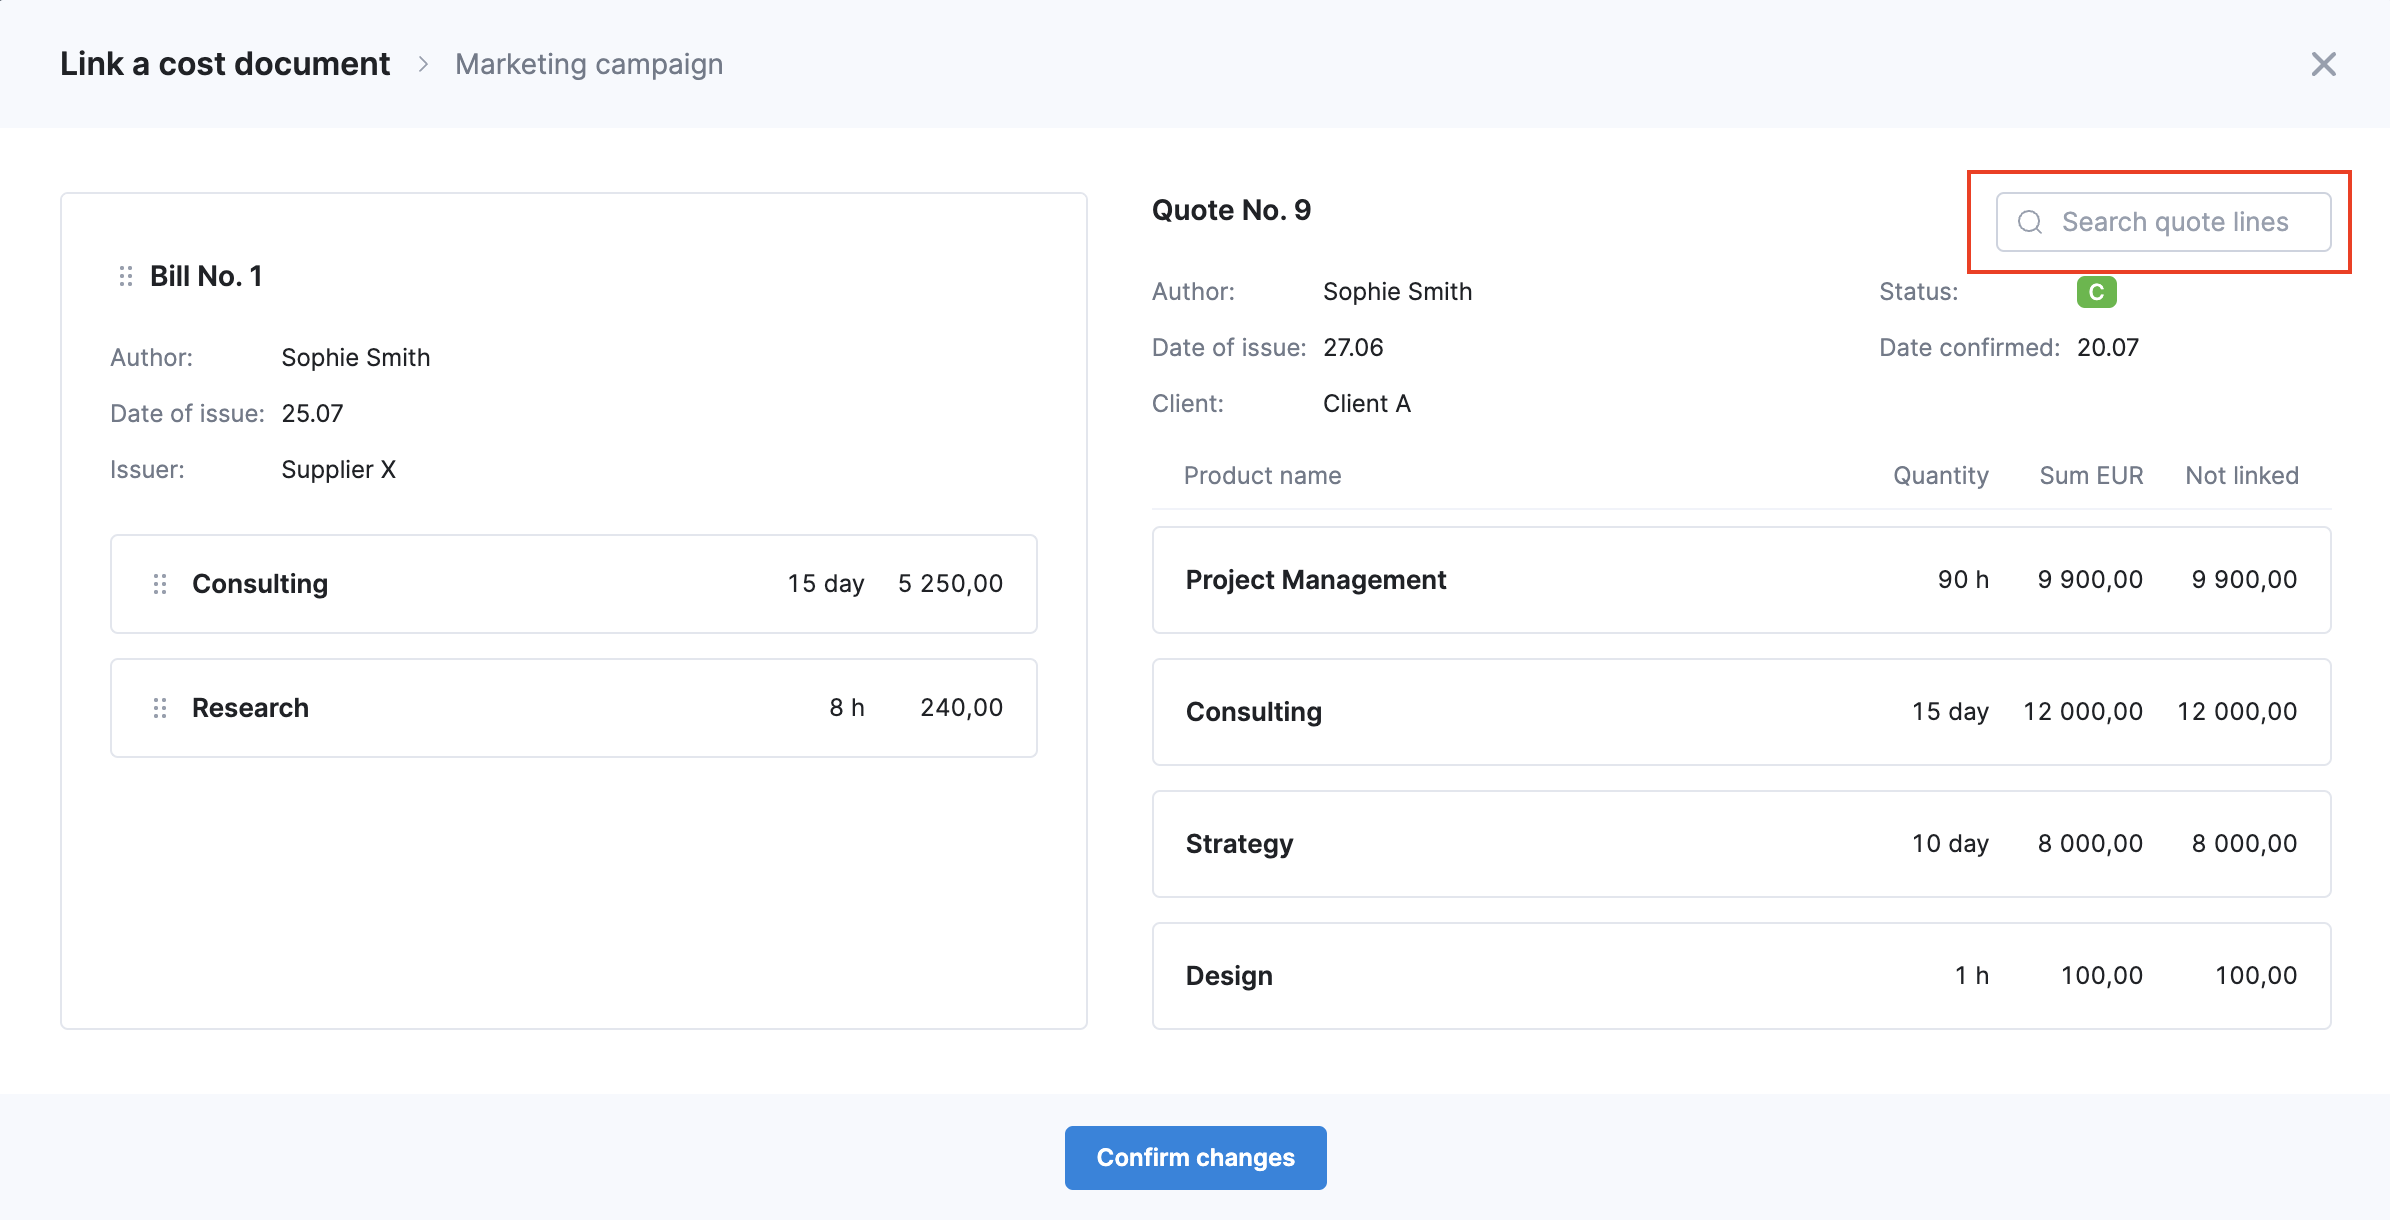
Task: Click the Product name column header
Action: coord(1262,475)
